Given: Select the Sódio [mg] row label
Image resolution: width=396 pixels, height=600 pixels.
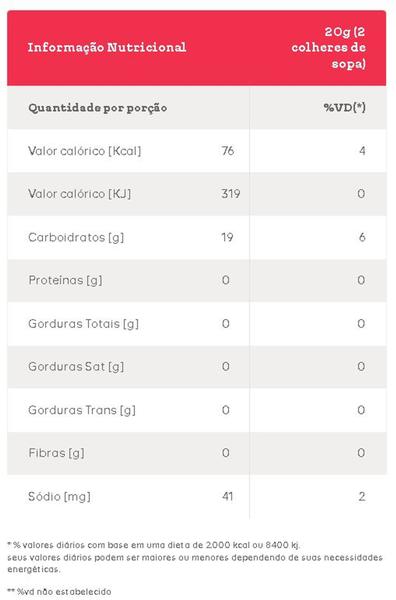Looking at the screenshot, I should 59,497.
